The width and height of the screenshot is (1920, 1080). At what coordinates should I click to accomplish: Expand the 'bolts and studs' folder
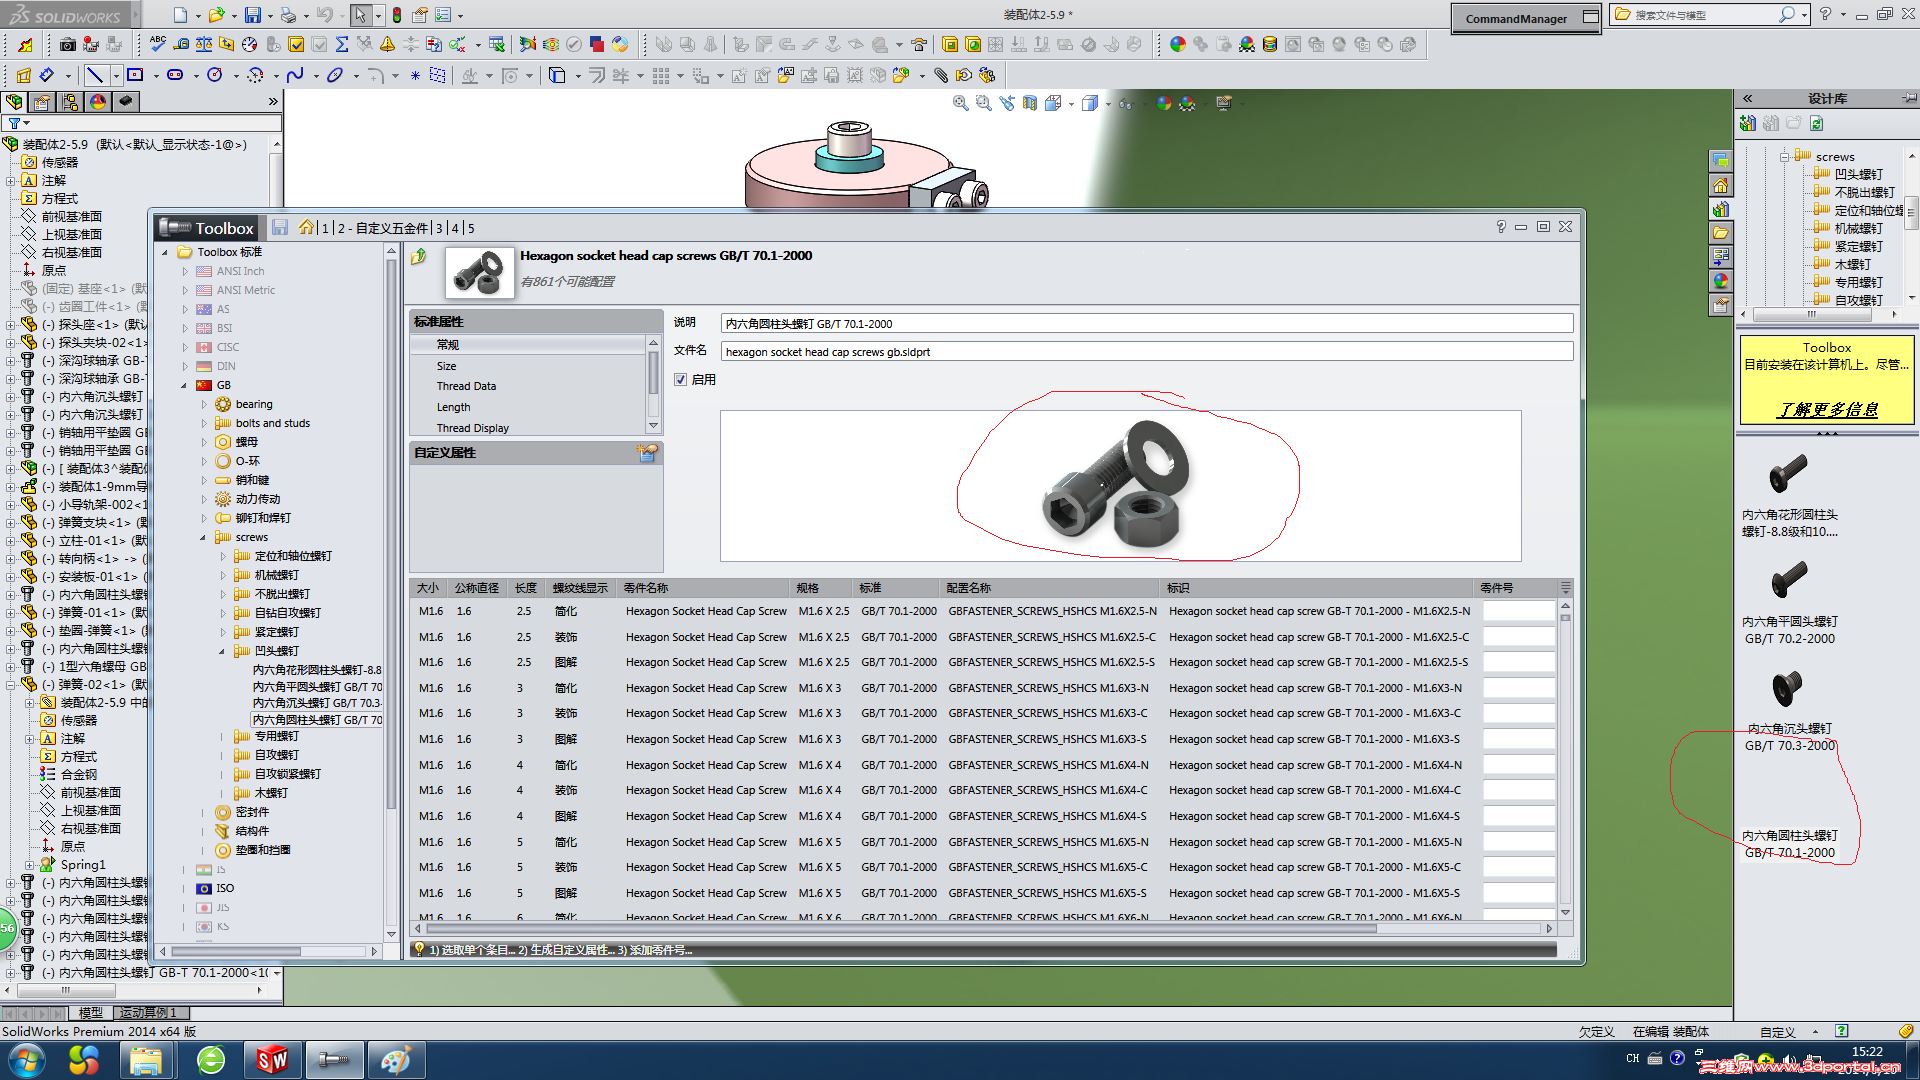point(204,423)
